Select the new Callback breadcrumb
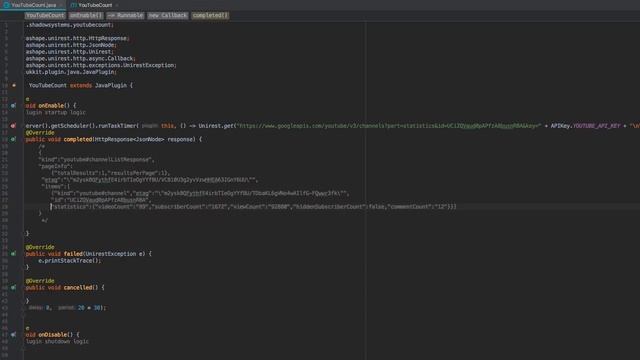 tap(167, 16)
